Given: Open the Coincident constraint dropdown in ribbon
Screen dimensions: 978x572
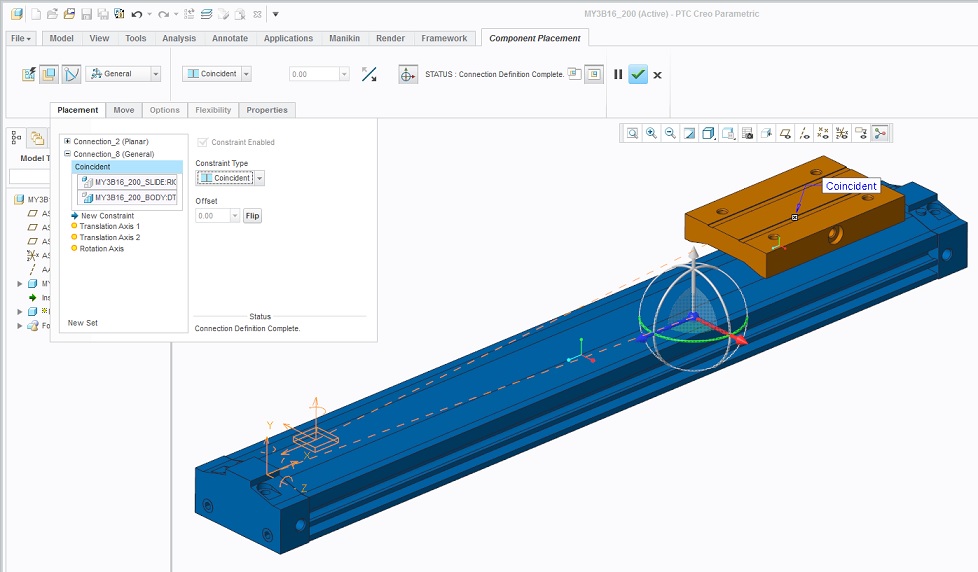Looking at the screenshot, I should coord(246,74).
